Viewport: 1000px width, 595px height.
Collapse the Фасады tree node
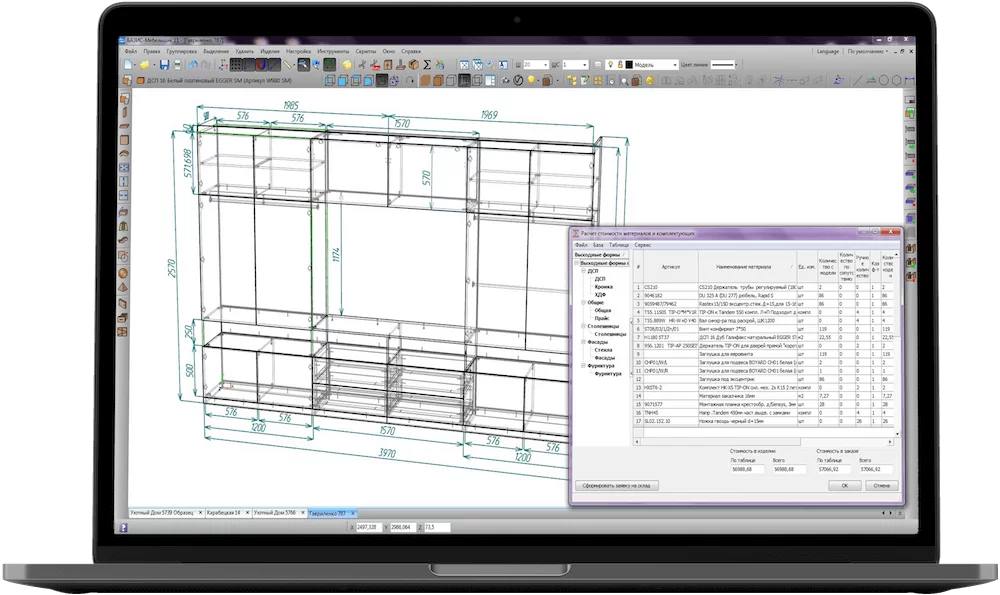point(582,342)
